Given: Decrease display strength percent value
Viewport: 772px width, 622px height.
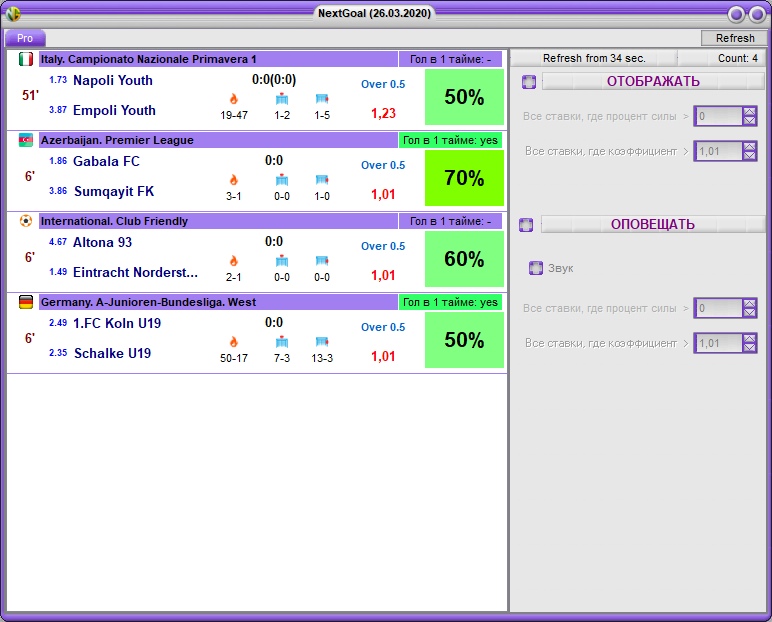Looking at the screenshot, I should [749, 121].
